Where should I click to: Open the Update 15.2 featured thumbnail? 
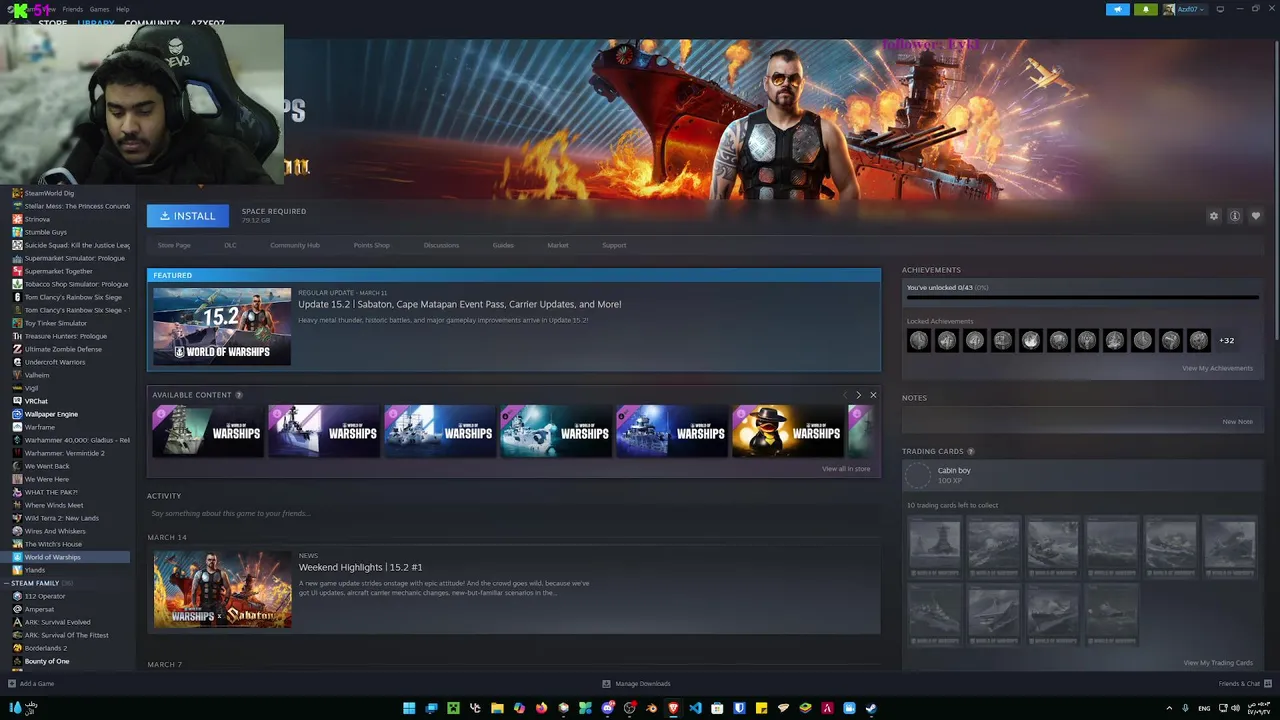pyautogui.click(x=222, y=327)
